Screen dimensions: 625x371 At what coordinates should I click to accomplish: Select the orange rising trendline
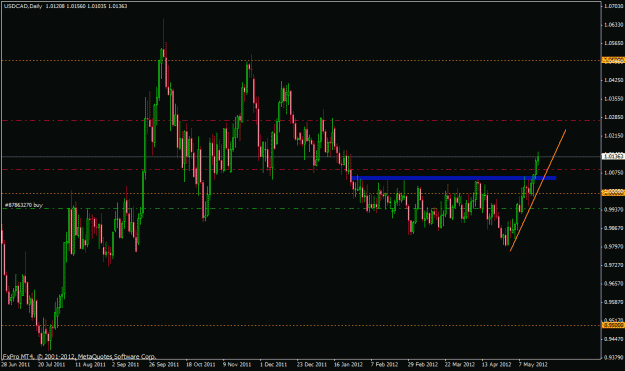point(538,190)
